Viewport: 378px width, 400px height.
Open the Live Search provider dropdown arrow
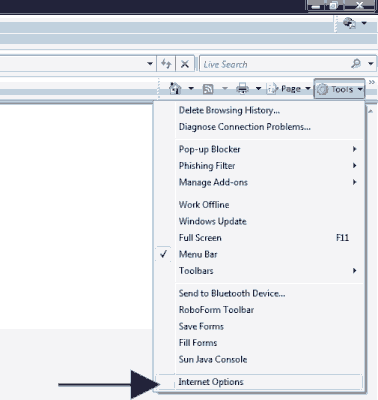pos(371,64)
